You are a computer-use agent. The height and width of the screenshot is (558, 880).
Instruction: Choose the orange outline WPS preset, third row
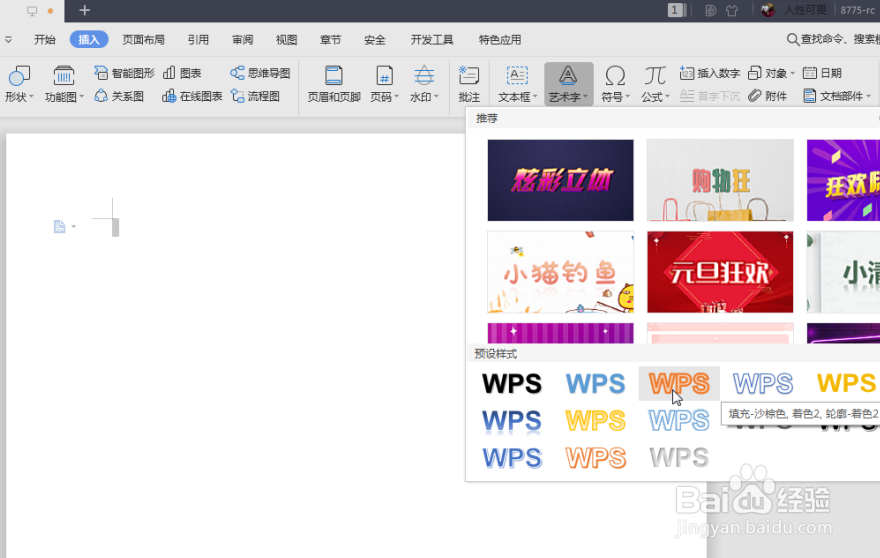(595, 458)
